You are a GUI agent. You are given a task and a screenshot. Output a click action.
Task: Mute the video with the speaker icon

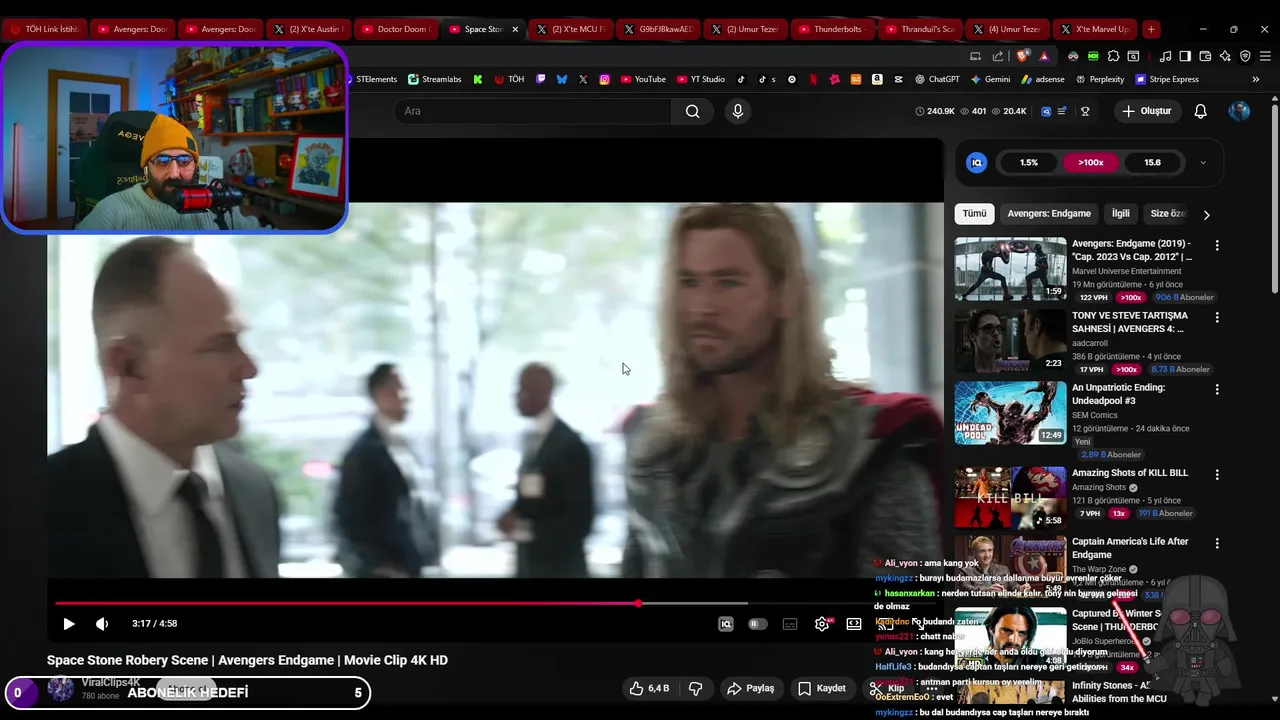pyautogui.click(x=102, y=624)
